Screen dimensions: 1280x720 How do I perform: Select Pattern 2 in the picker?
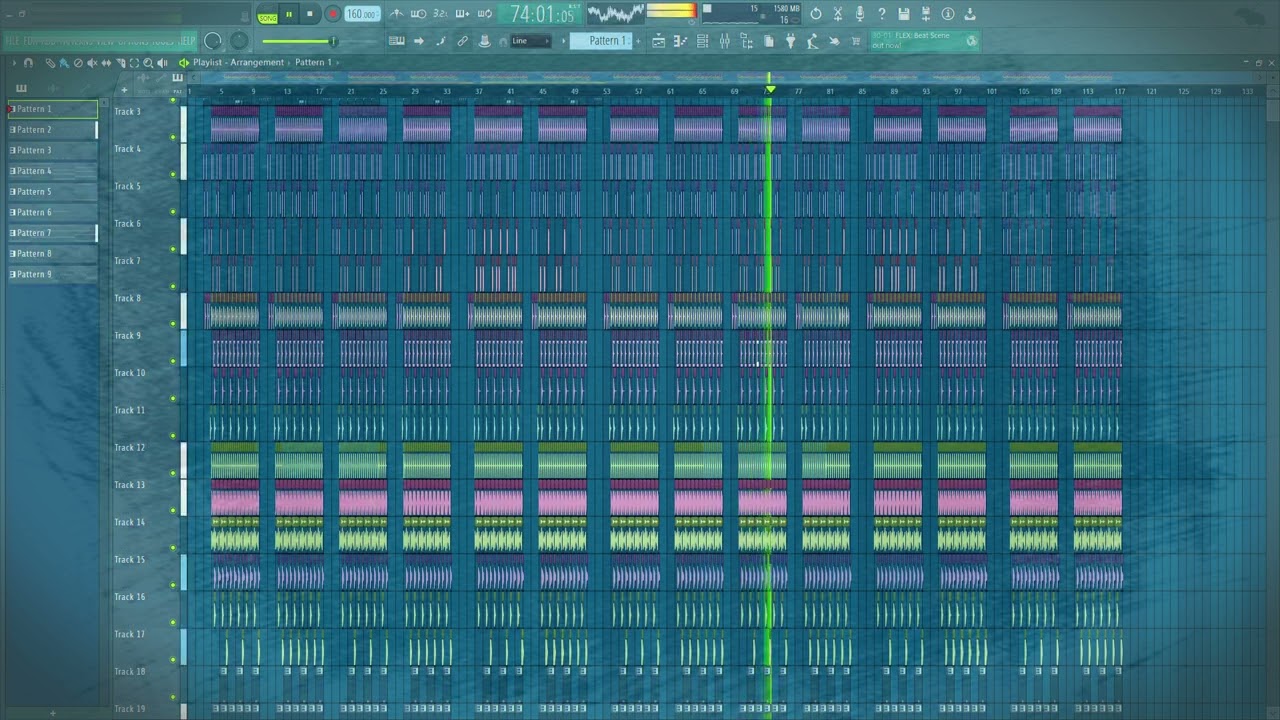53,130
